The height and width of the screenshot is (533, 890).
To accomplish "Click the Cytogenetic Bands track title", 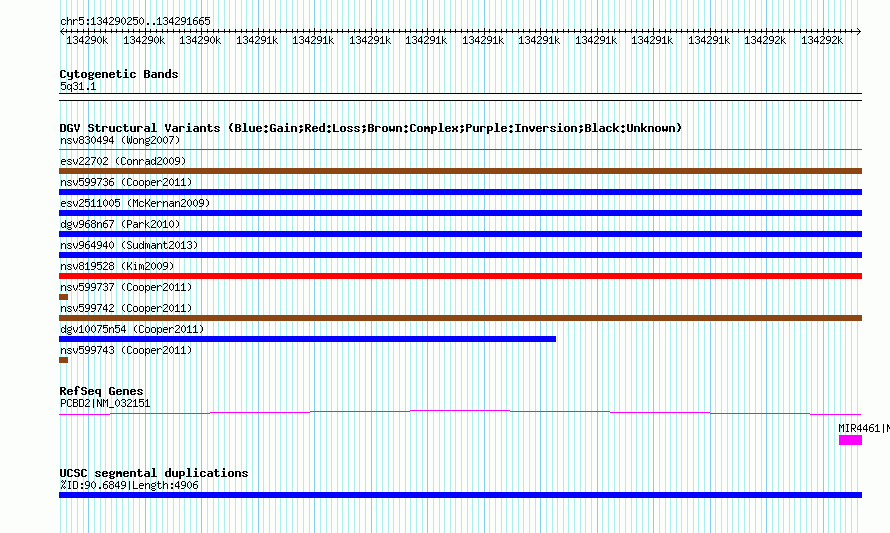I will click(119, 74).
